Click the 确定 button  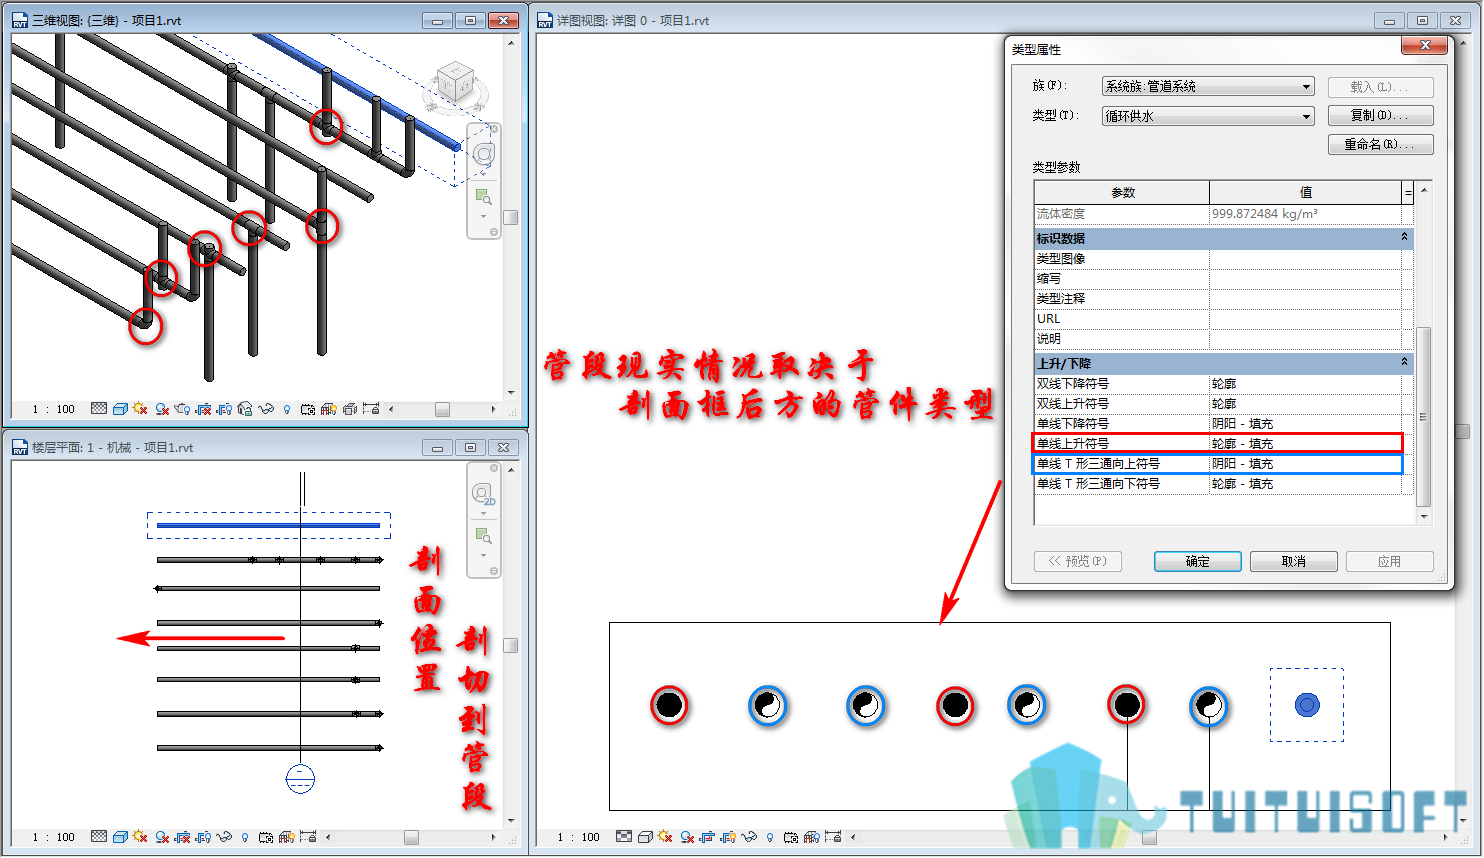click(x=1197, y=561)
